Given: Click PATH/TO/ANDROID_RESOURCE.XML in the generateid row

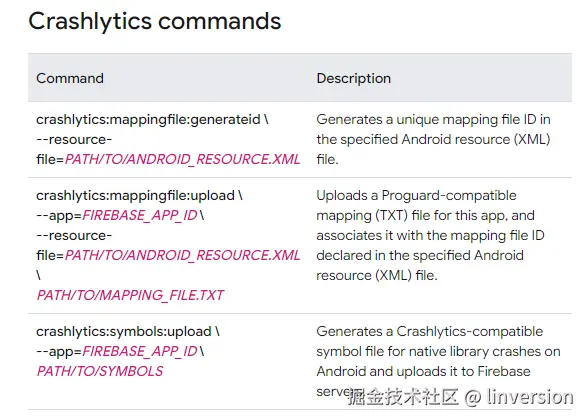Looking at the screenshot, I should coord(182,160).
